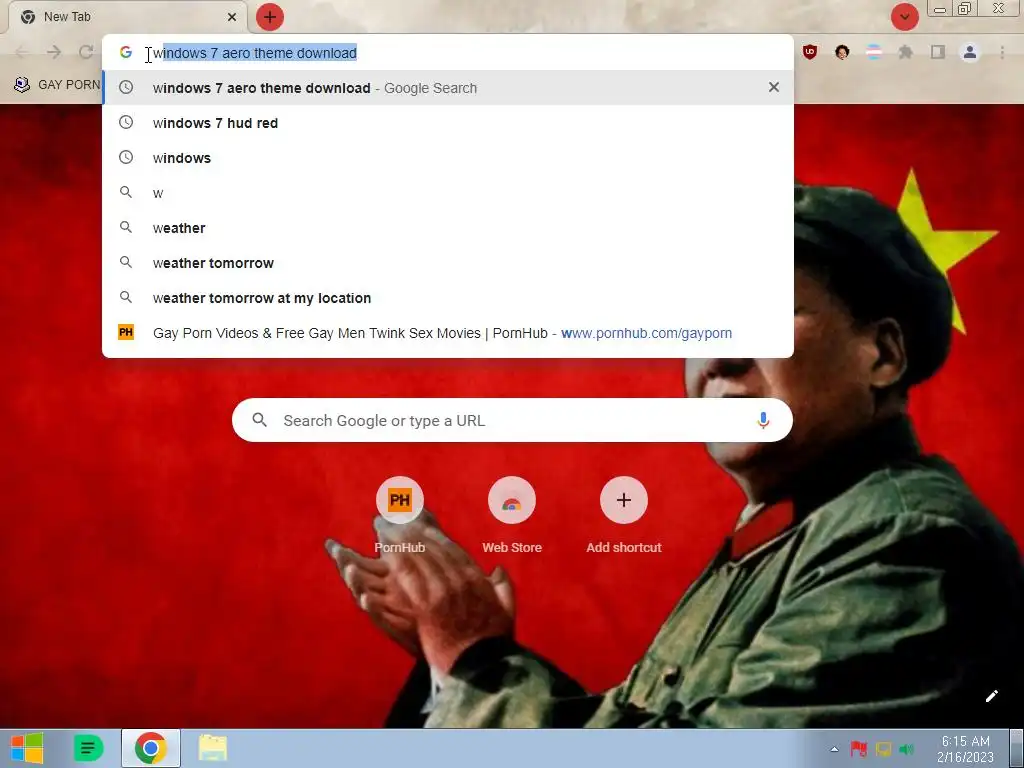
Task: Click the red flag Action Center tray icon
Action: pyautogui.click(x=859, y=749)
